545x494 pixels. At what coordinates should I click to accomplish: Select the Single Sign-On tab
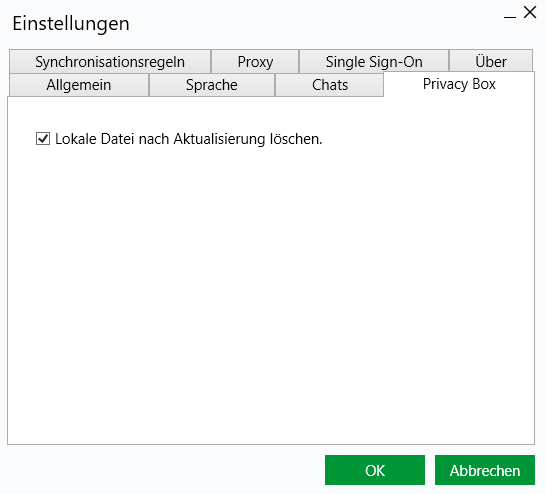coord(374,62)
